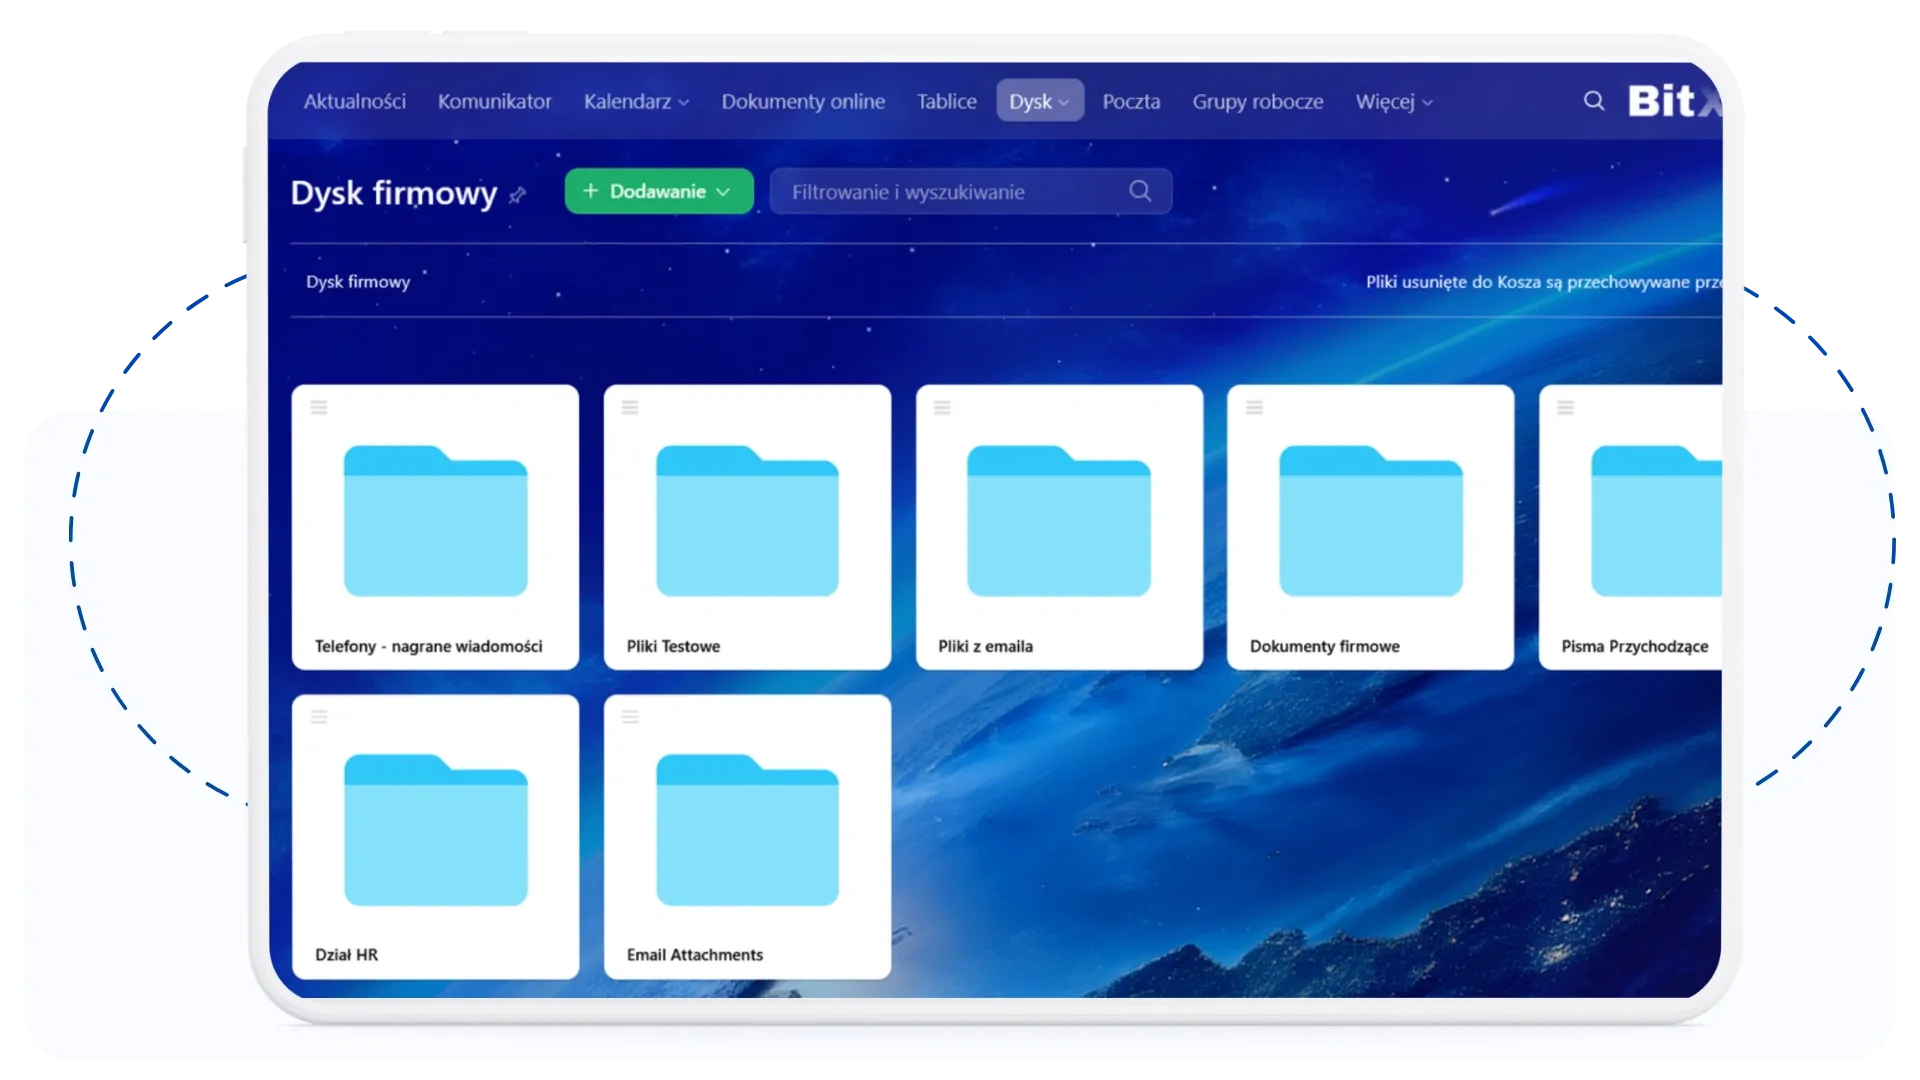Click the search magnifier icon in top navigation
1920x1080 pixels.
[1594, 101]
